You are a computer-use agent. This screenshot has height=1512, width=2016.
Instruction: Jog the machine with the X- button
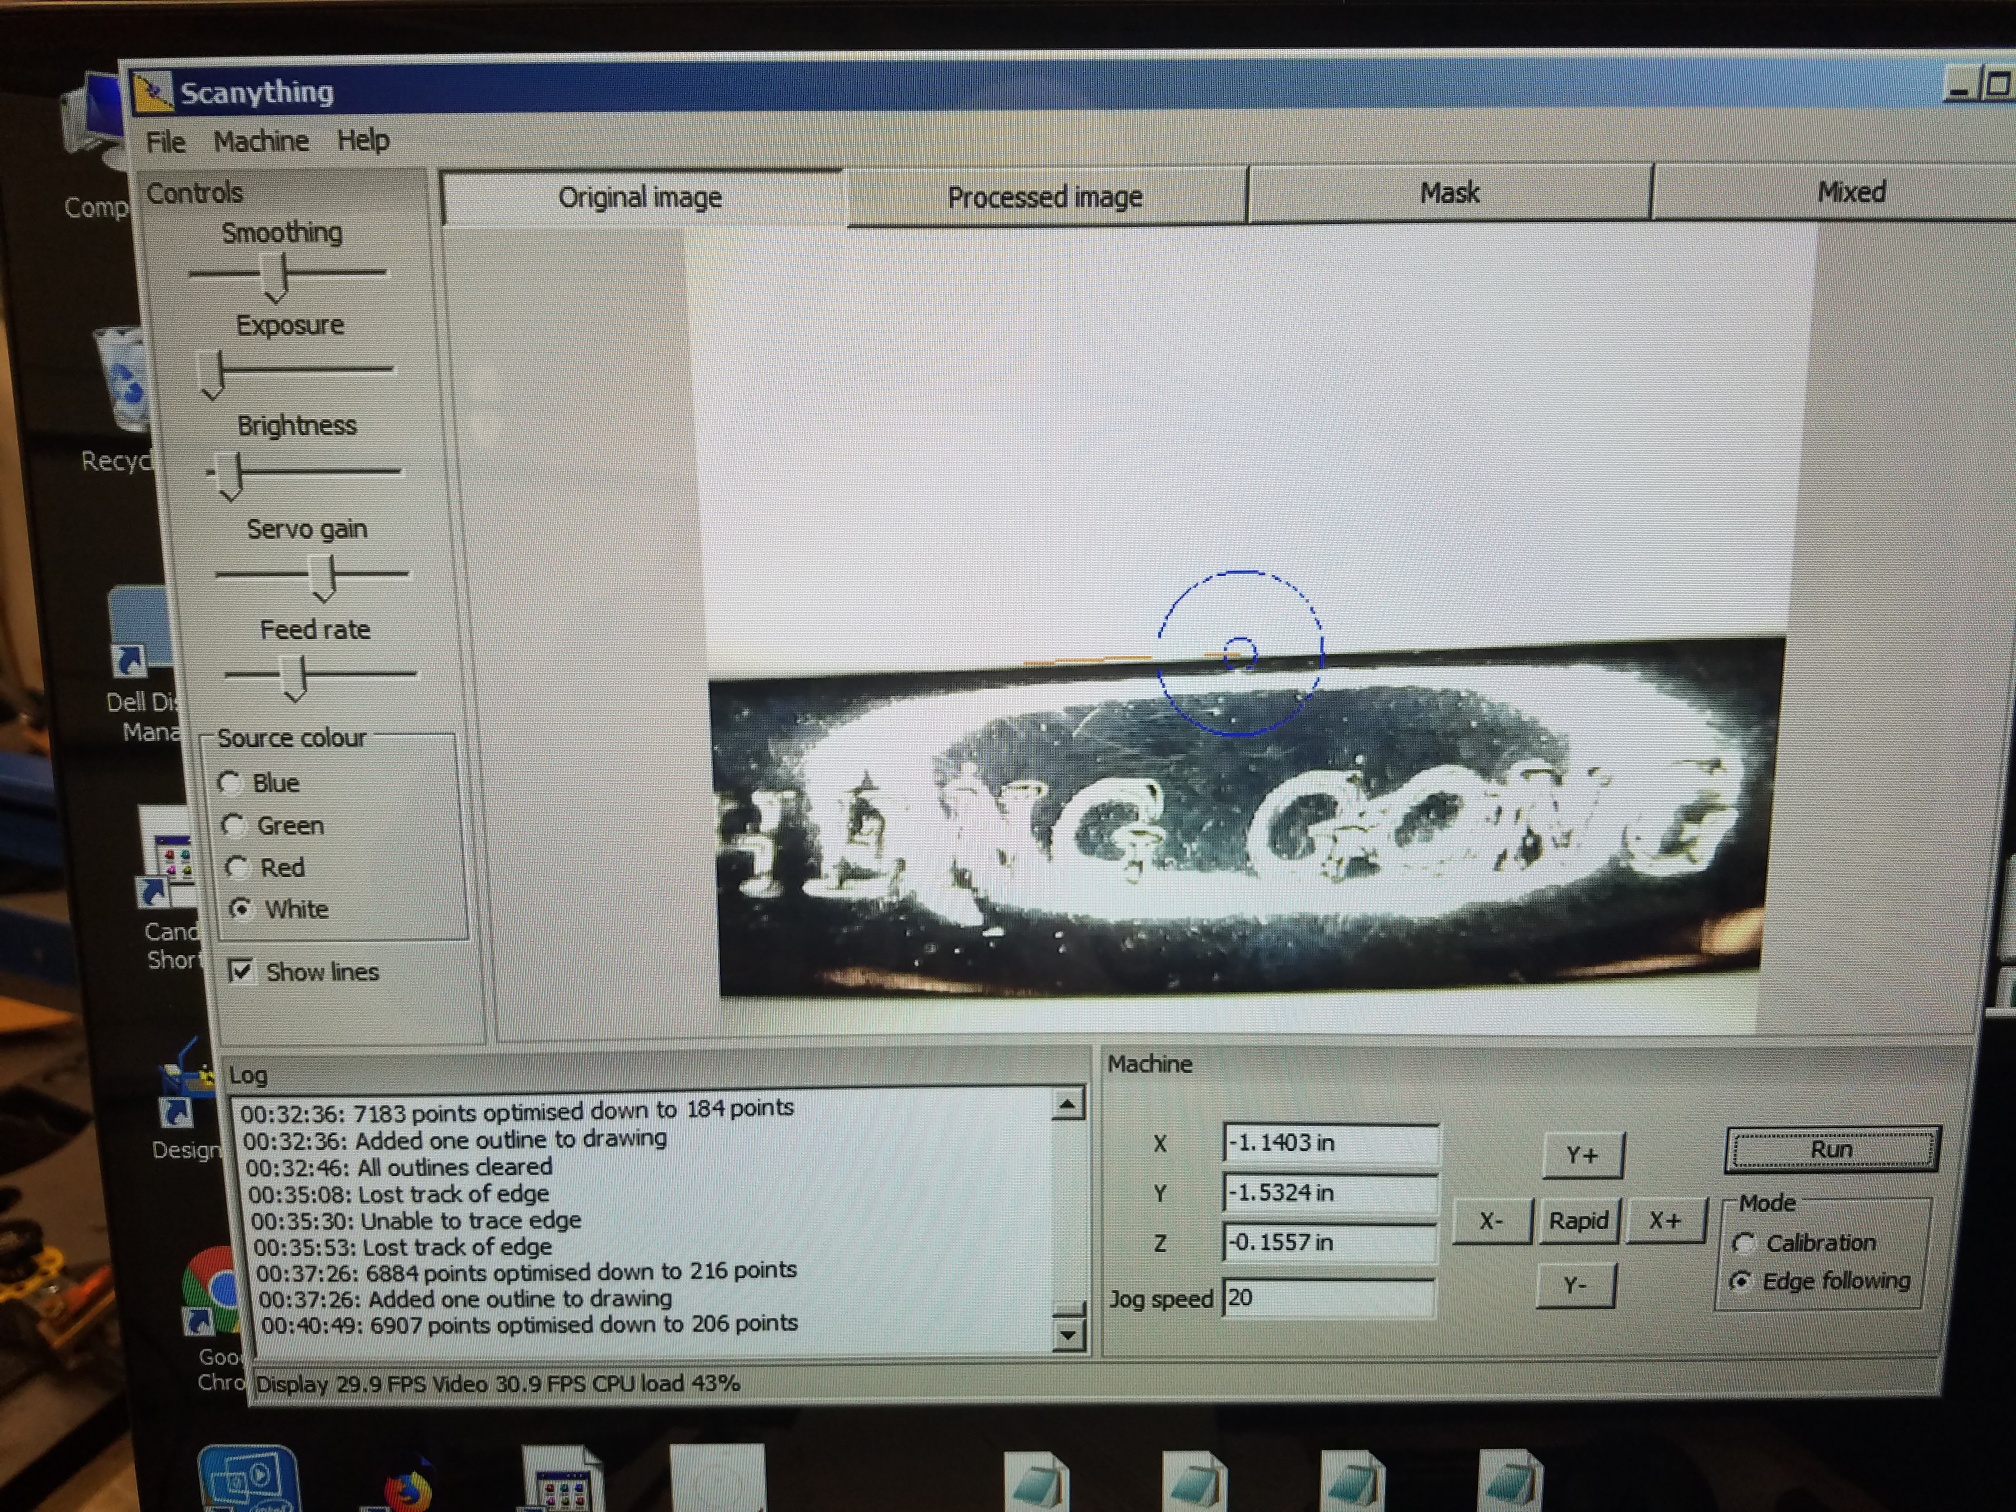[x=1491, y=1221]
